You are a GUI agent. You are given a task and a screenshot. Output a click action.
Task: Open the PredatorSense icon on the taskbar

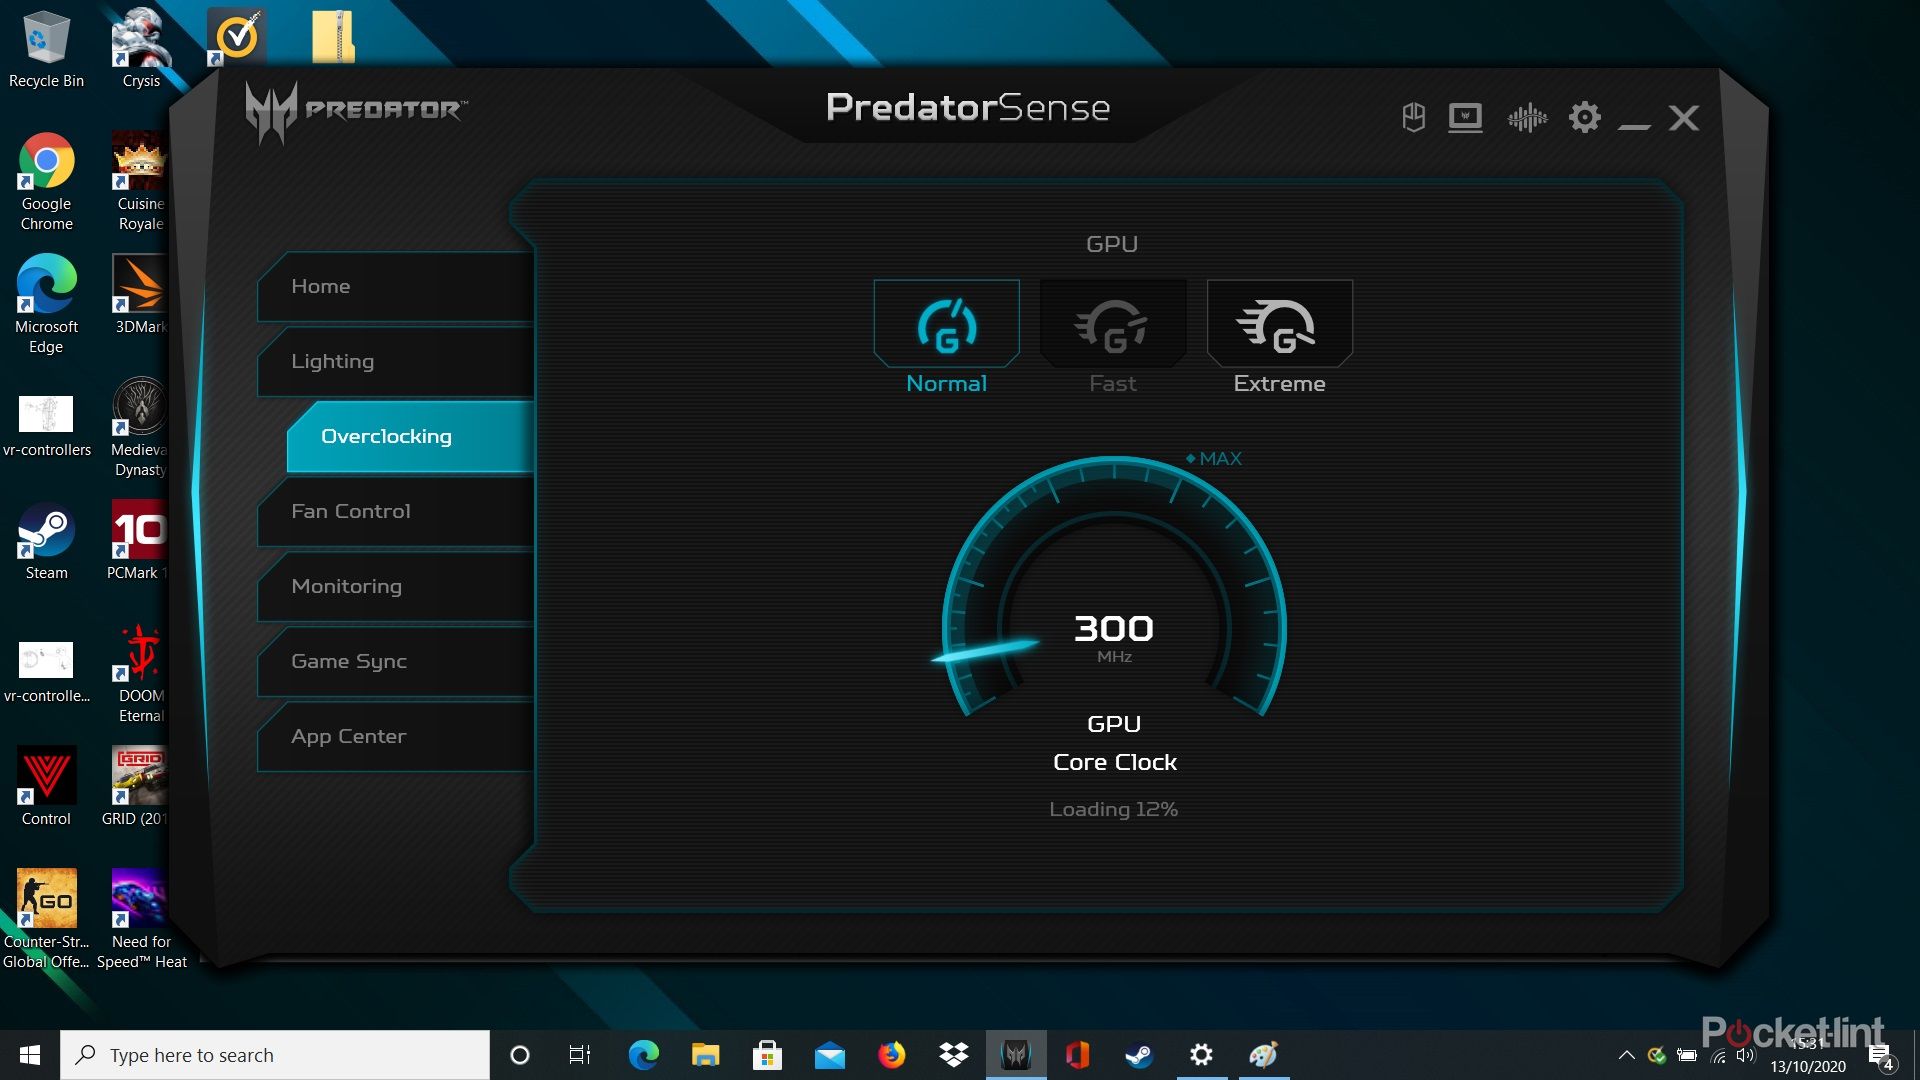click(1015, 1055)
